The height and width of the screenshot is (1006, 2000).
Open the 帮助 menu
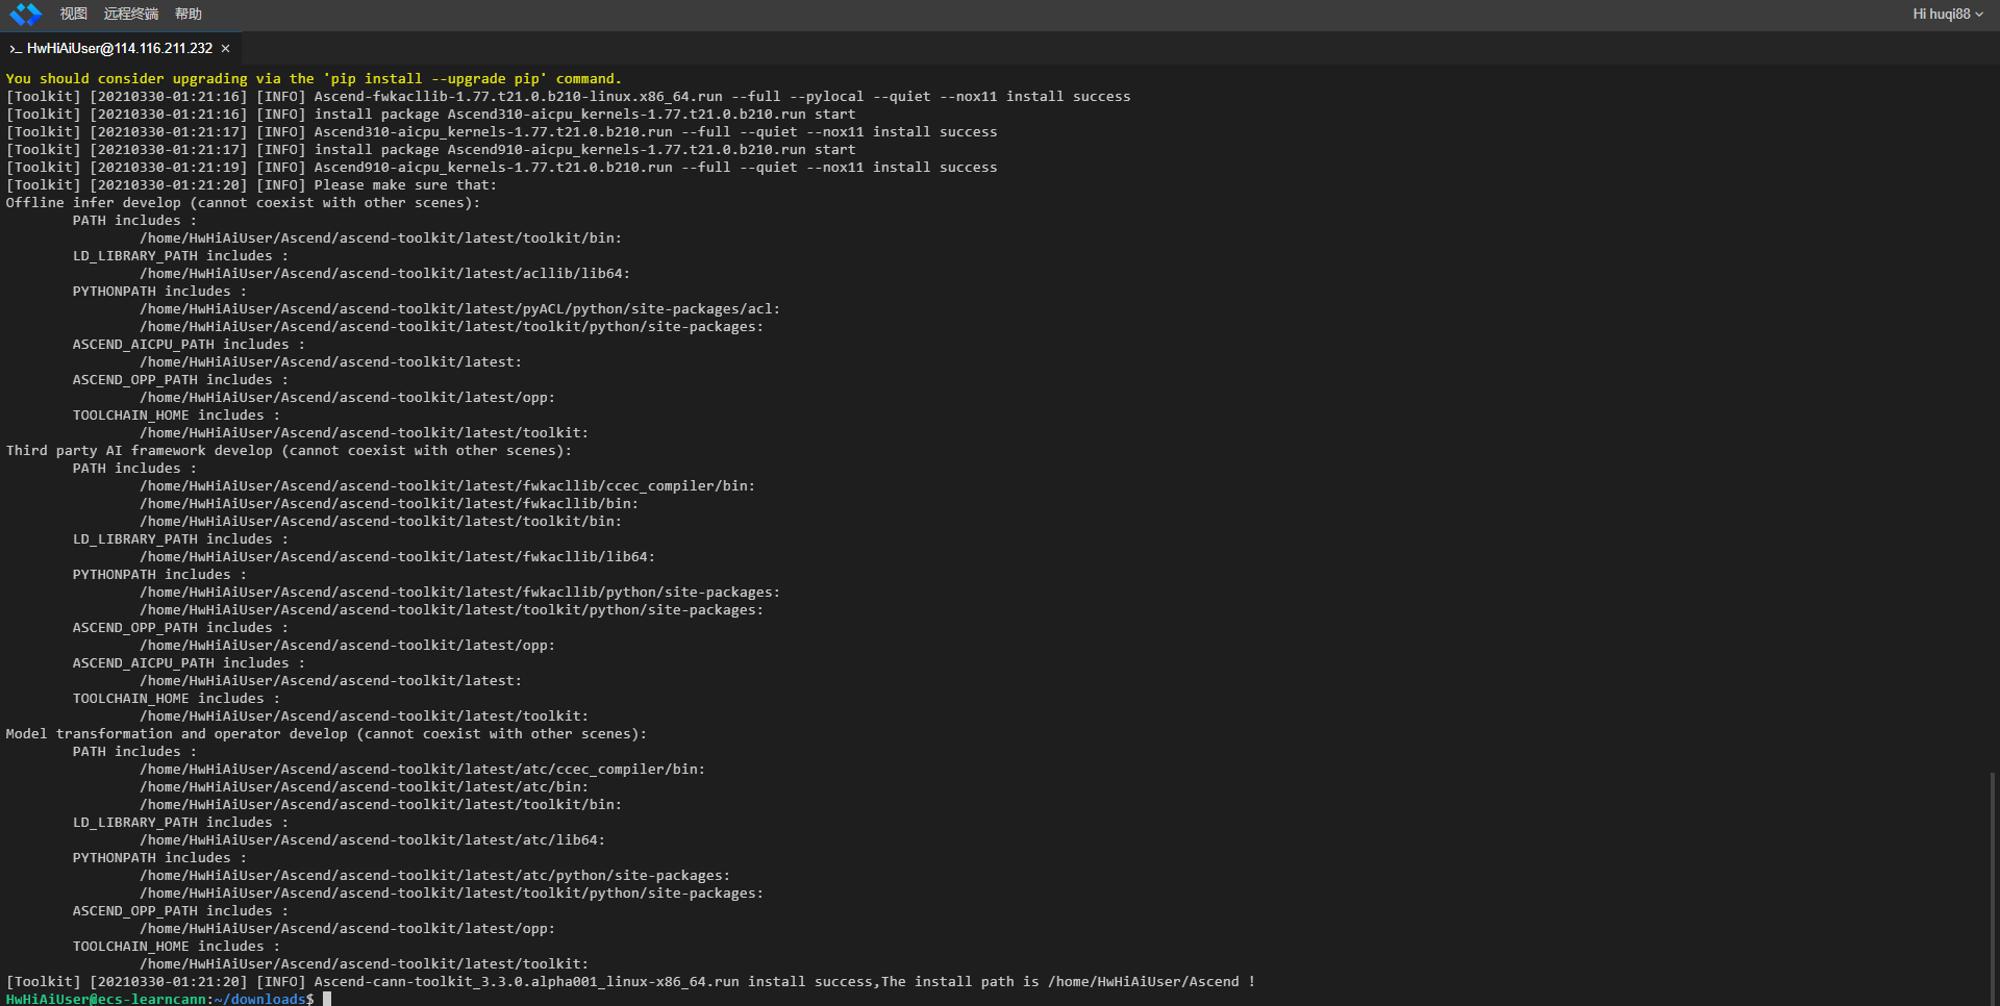pyautogui.click(x=188, y=14)
